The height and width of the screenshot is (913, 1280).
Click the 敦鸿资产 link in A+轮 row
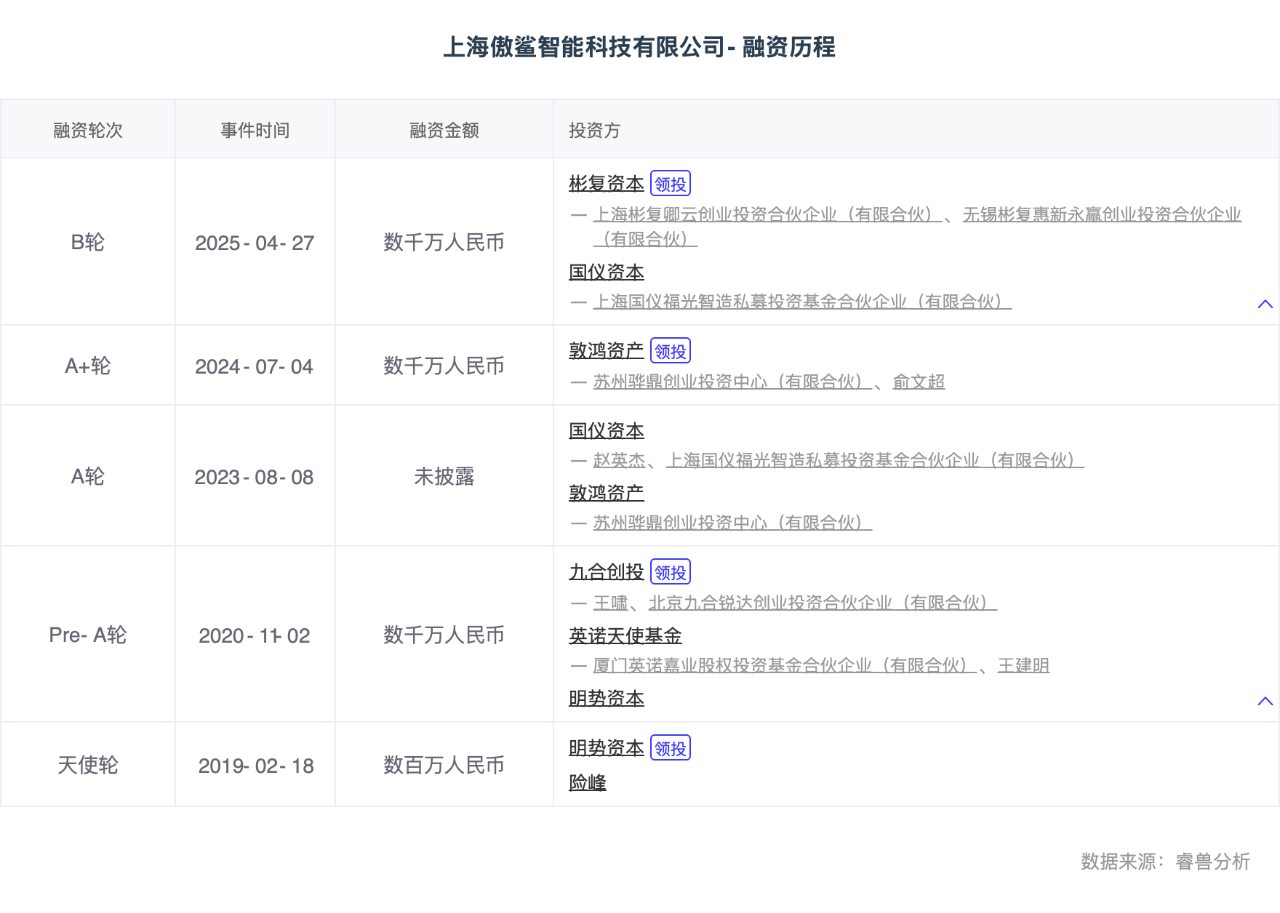[x=606, y=351]
